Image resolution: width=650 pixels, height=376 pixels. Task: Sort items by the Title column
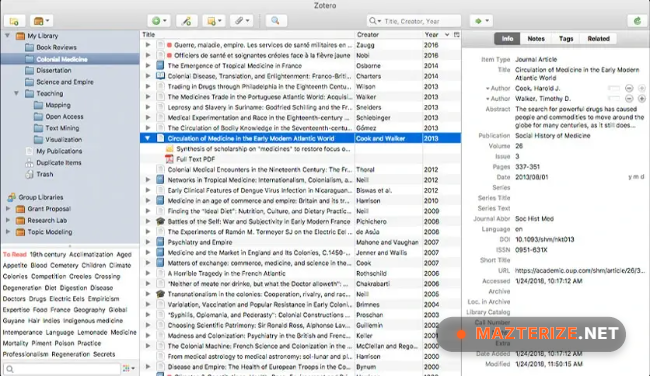247,35
